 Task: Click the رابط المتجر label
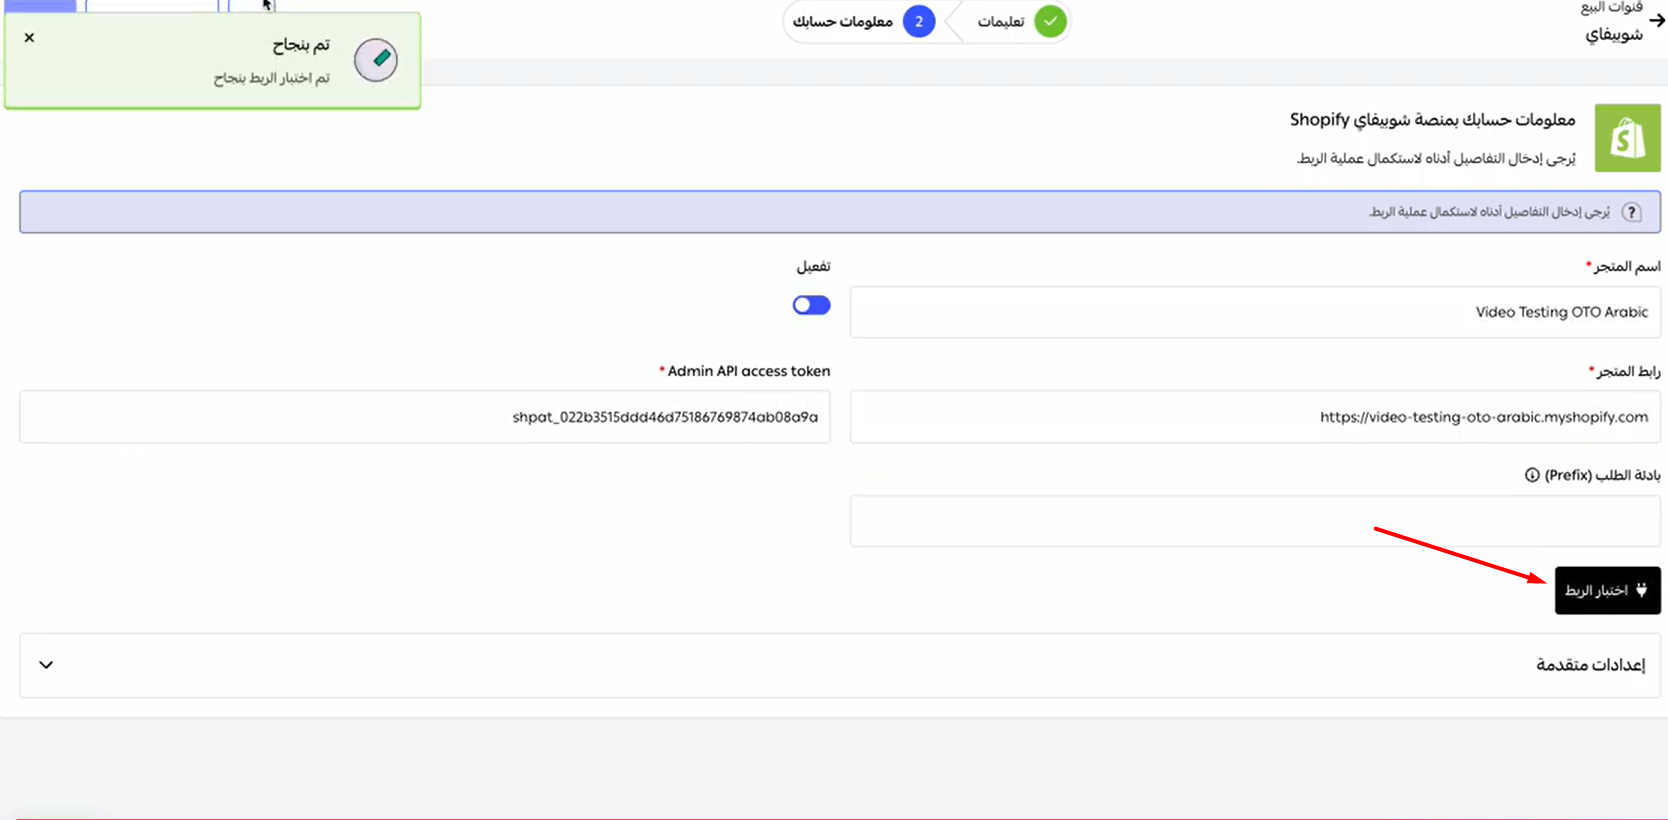[x=1628, y=371]
